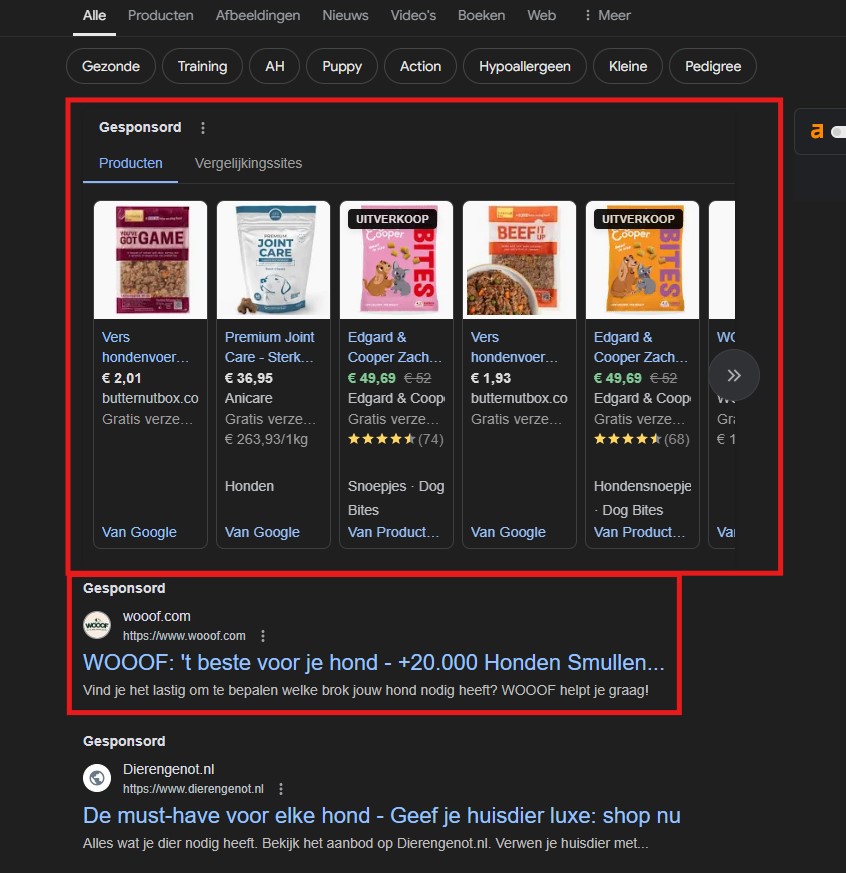The height and width of the screenshot is (873, 846).
Task: Choose the Pedigree filter chip
Action: click(x=713, y=66)
